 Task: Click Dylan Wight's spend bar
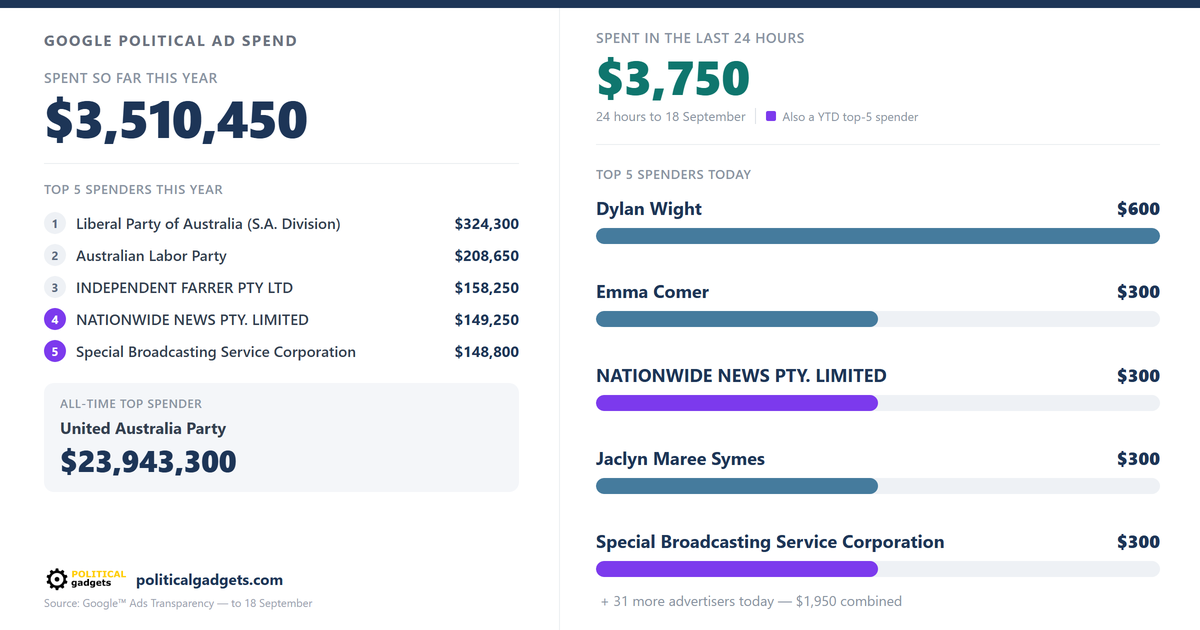coord(878,236)
